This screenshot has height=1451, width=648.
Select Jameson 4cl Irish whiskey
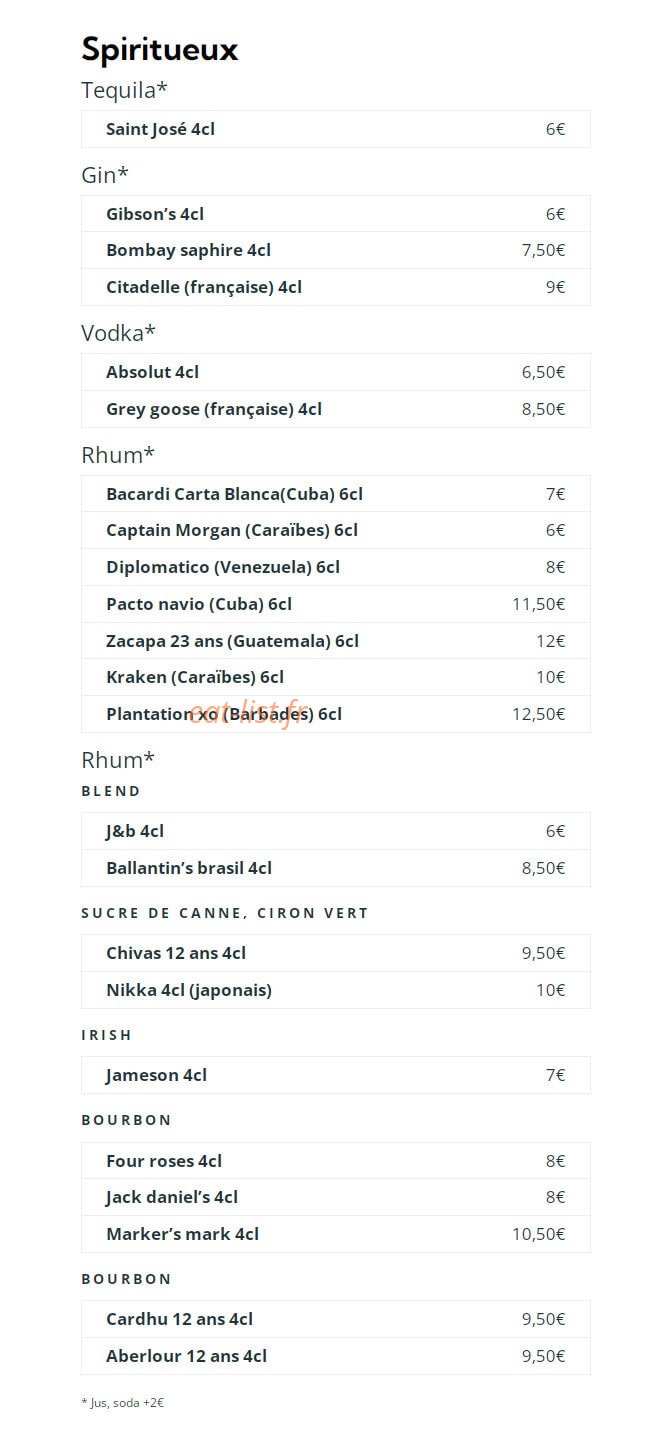pos(335,1075)
